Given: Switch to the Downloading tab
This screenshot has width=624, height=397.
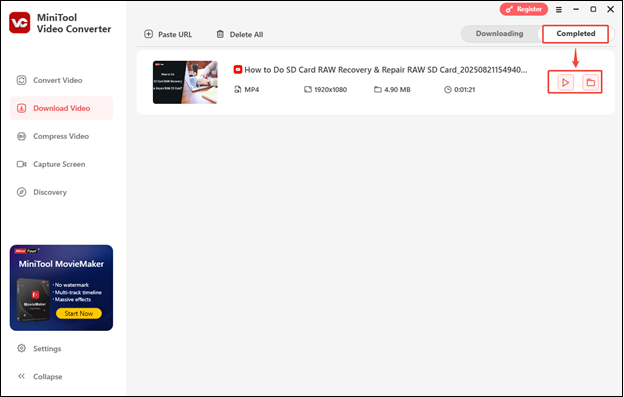Looking at the screenshot, I should coord(499,34).
